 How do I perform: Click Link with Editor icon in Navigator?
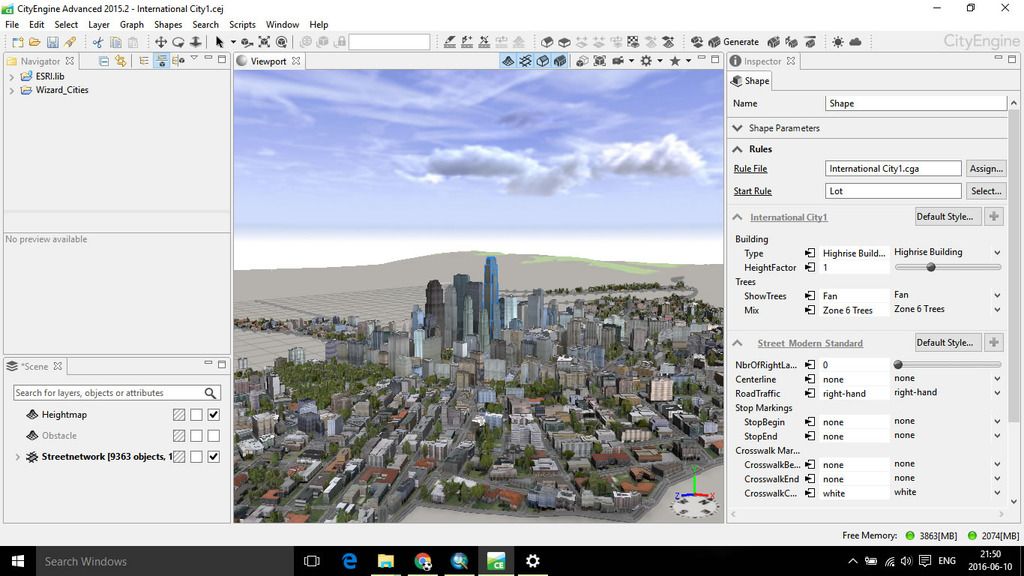pos(120,61)
